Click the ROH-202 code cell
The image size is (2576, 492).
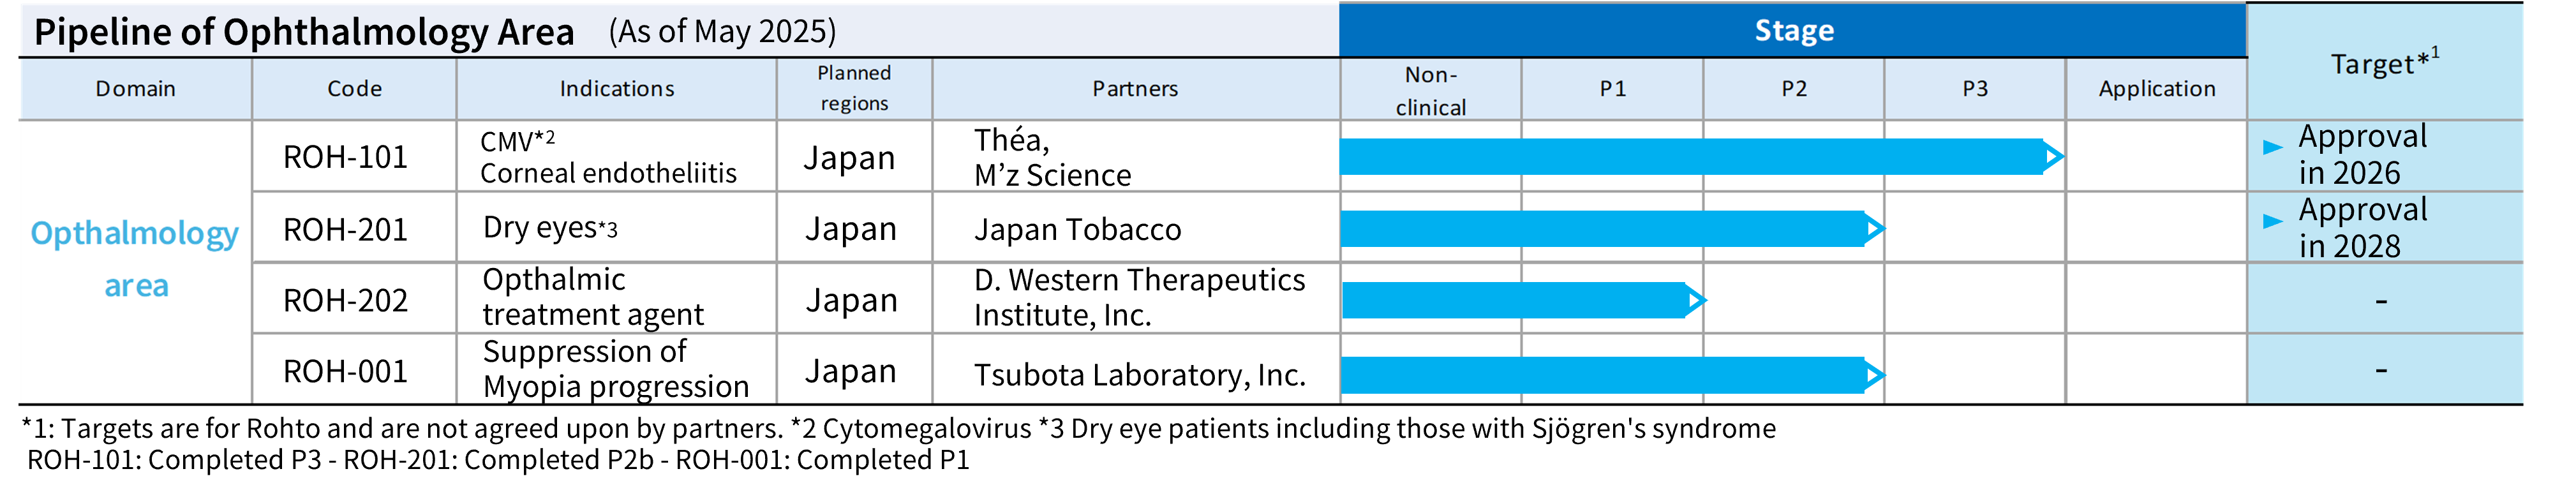point(345,300)
